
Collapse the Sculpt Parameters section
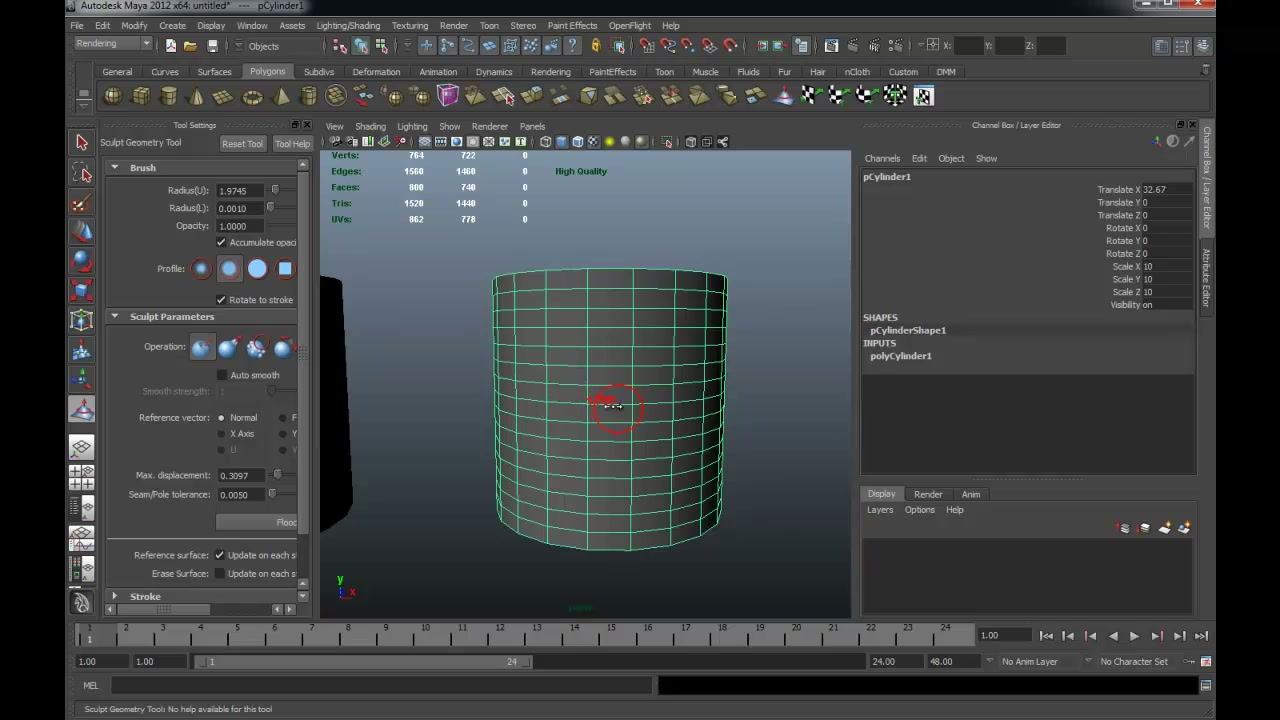pos(114,316)
